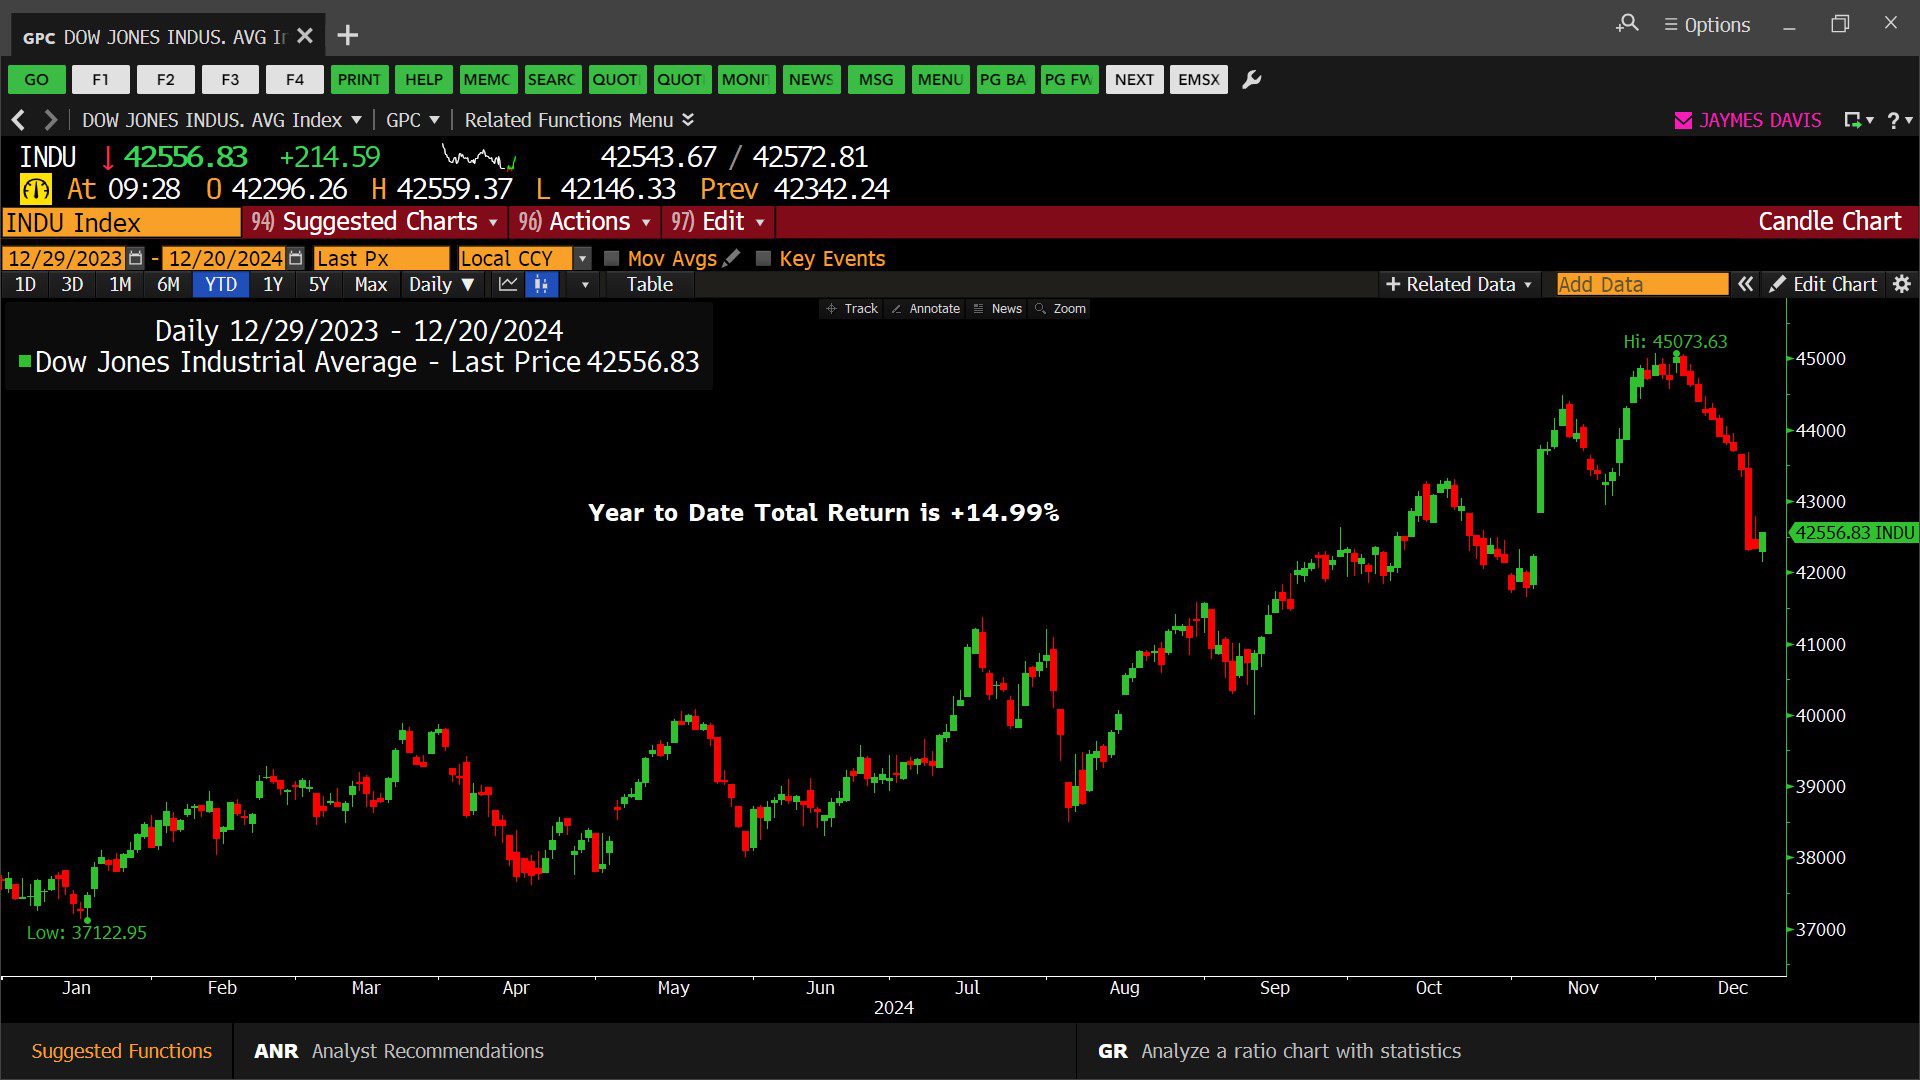This screenshot has width=1920, height=1080.
Task: Activate the Track crosshair tool
Action: click(x=851, y=308)
